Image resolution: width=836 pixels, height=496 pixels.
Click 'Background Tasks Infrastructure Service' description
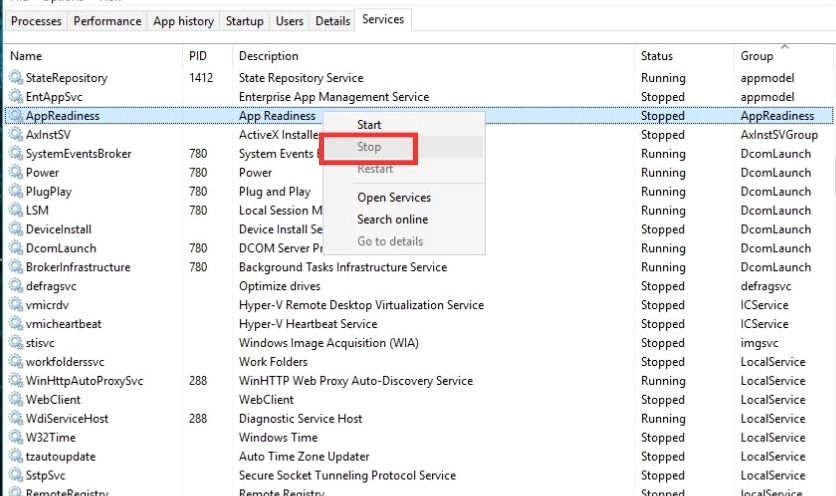[x=343, y=267]
